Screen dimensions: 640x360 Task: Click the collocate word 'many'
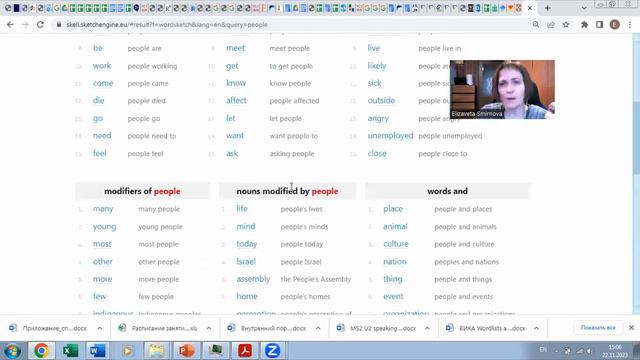coord(103,209)
